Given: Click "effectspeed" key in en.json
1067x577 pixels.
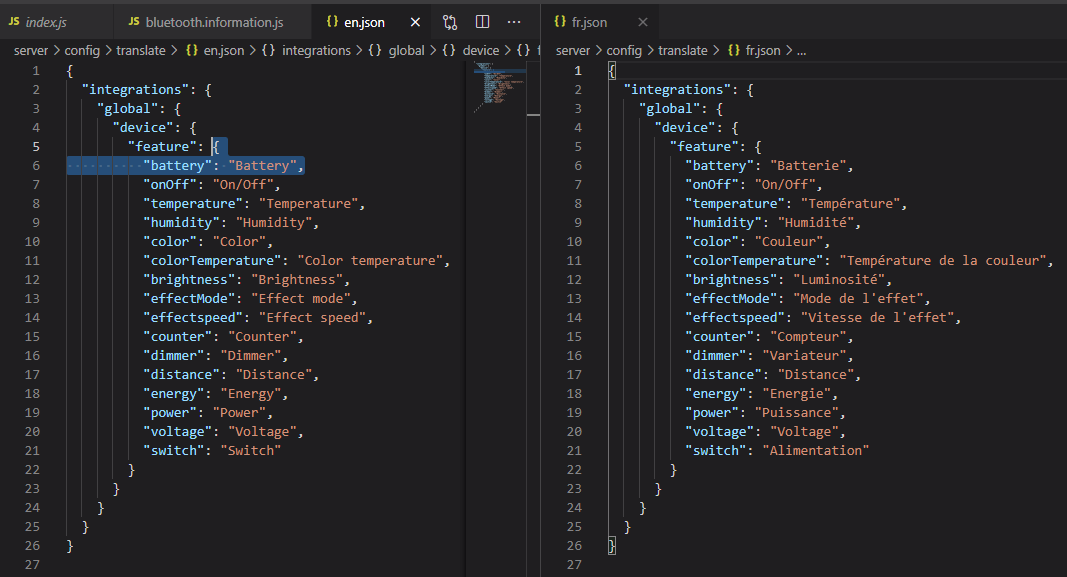Looking at the screenshot, I should 193,318.
